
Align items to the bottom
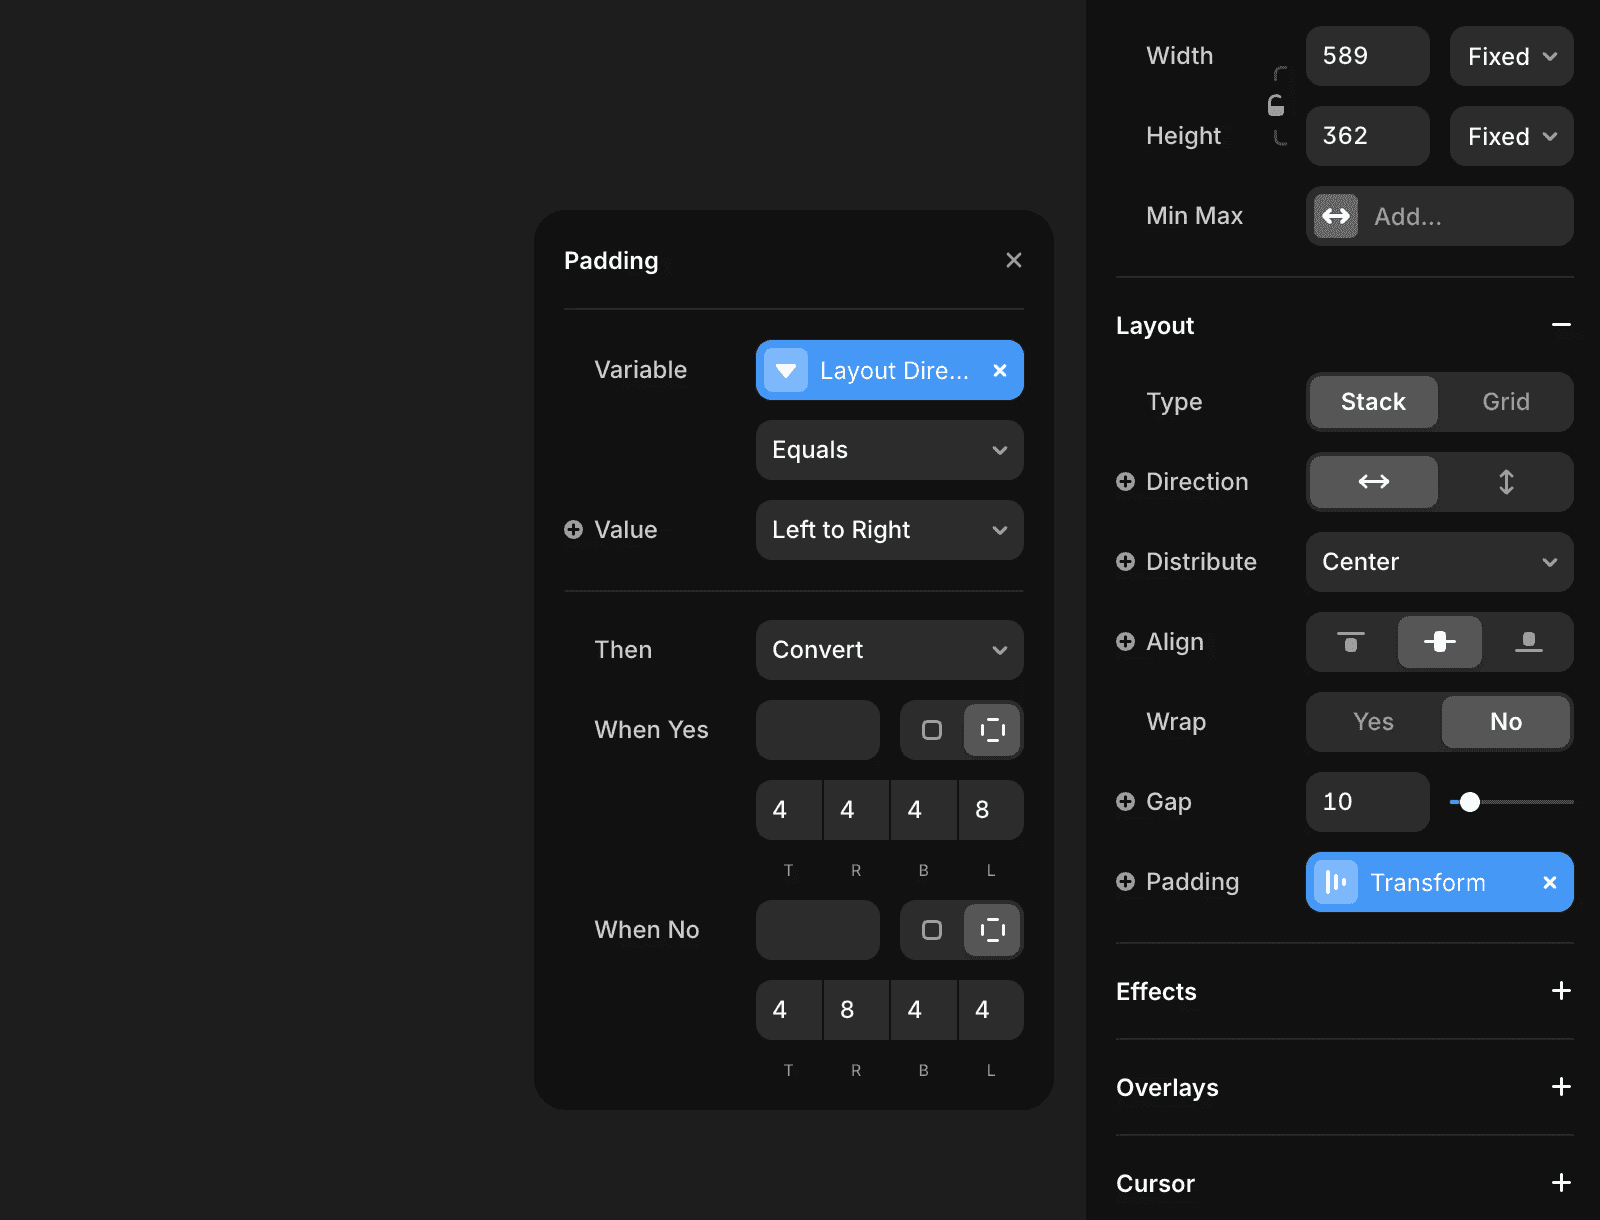coord(1530,642)
